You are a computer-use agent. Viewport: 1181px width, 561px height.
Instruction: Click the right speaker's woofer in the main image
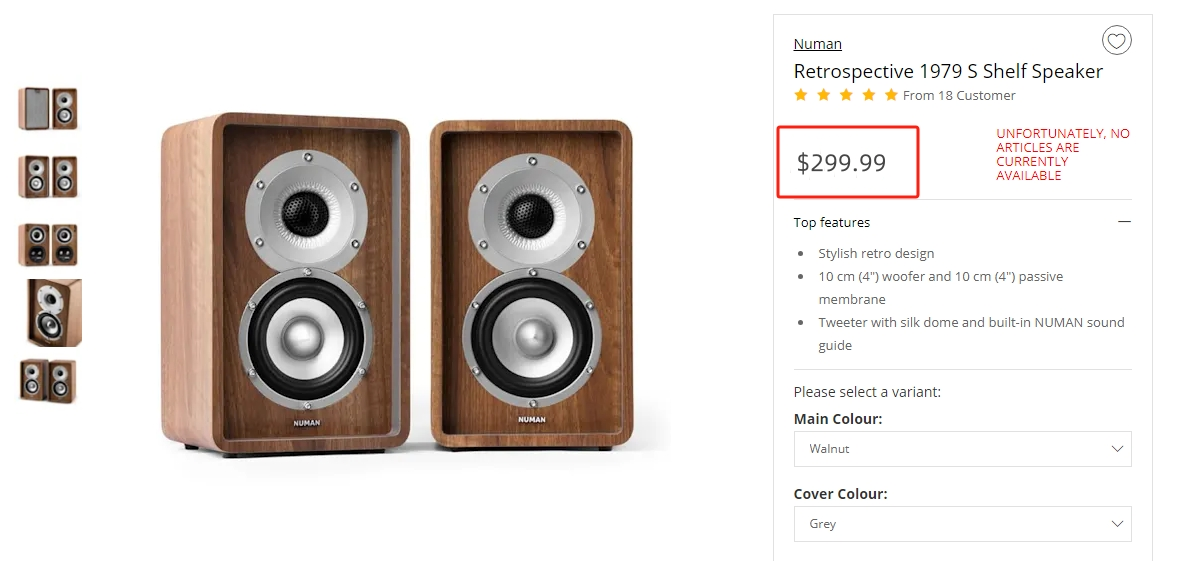(531, 333)
